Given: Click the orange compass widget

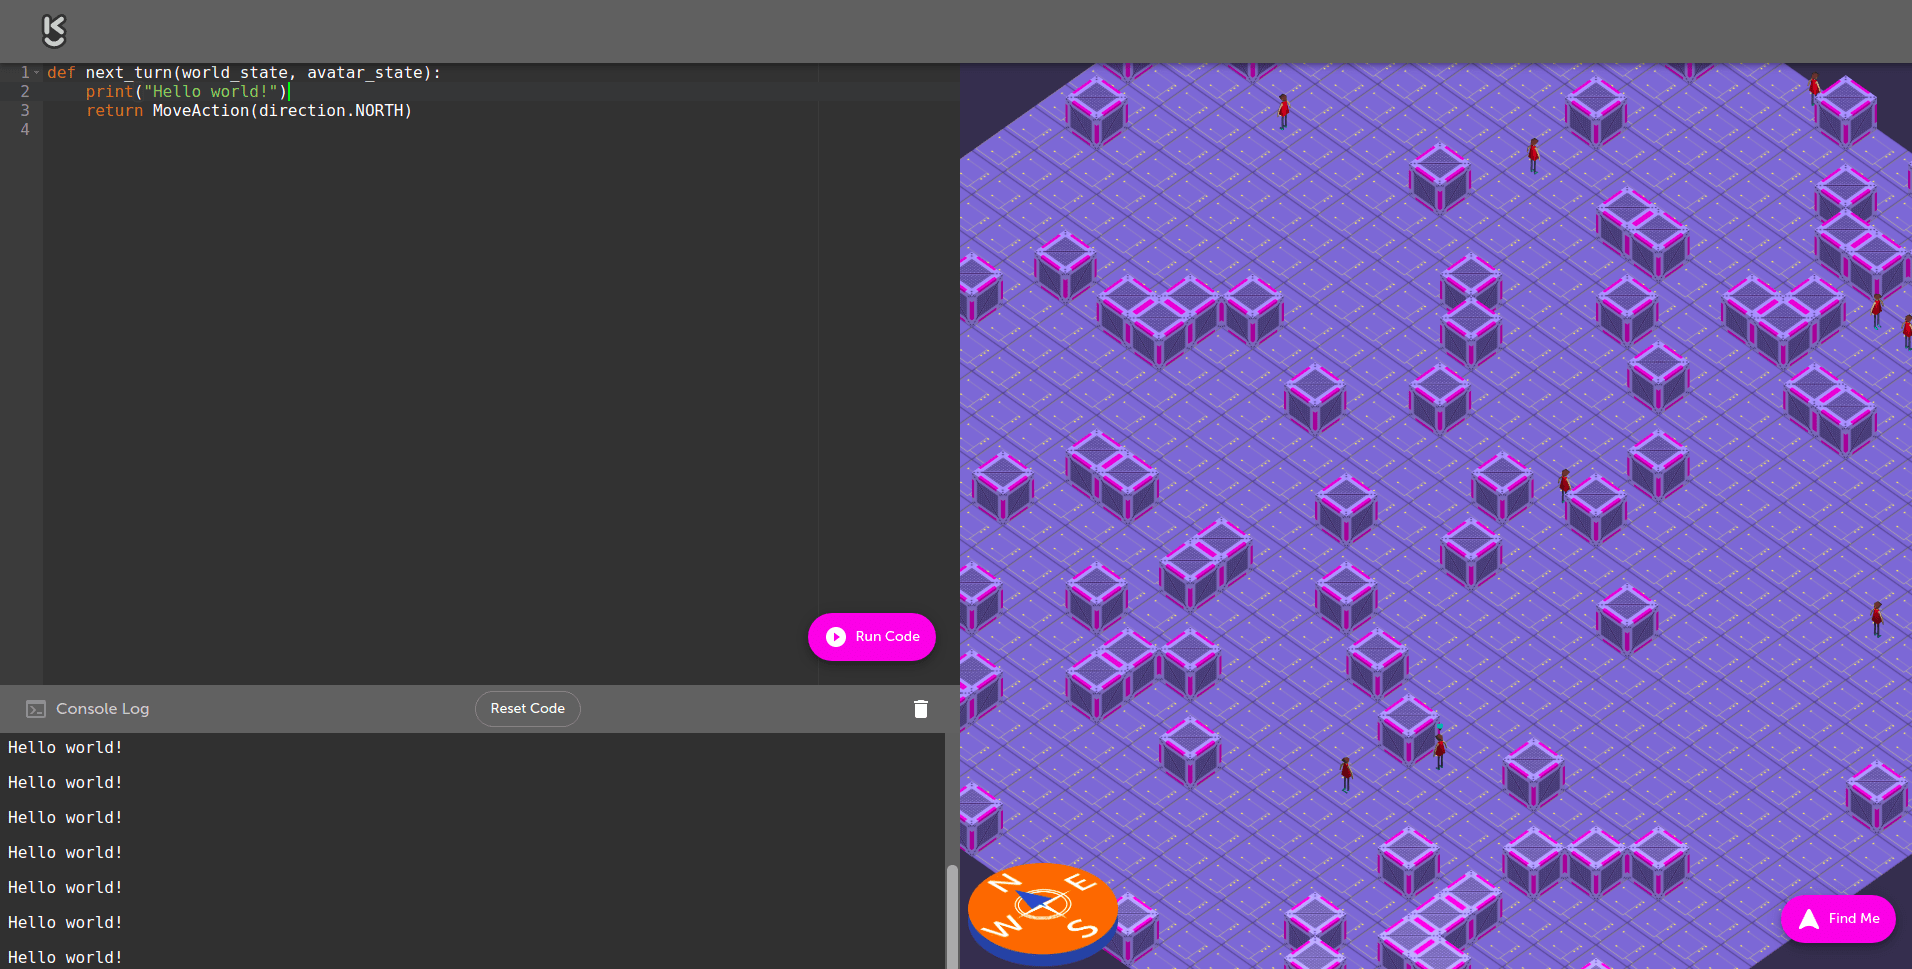Looking at the screenshot, I should pyautogui.click(x=1042, y=913).
